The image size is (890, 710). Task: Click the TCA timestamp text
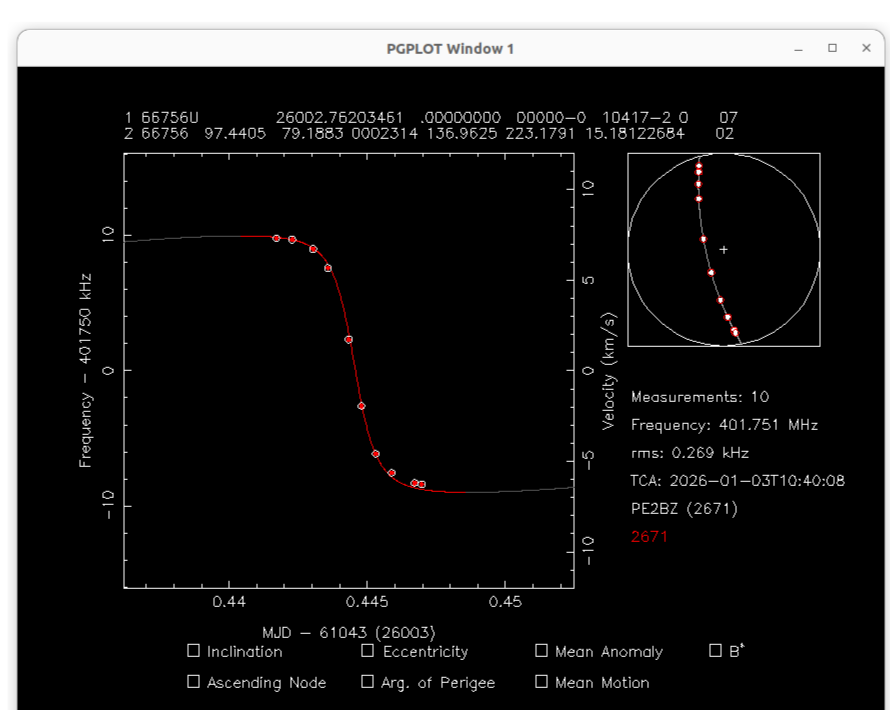[x=737, y=481]
